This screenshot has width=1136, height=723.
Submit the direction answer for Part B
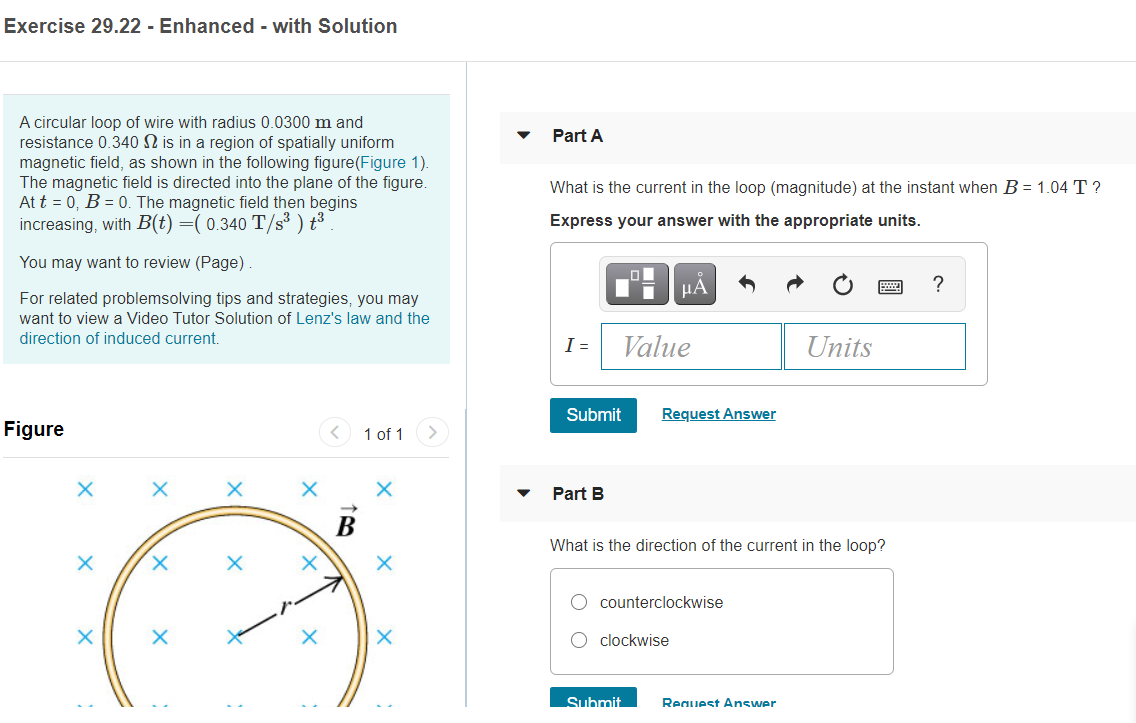click(593, 701)
